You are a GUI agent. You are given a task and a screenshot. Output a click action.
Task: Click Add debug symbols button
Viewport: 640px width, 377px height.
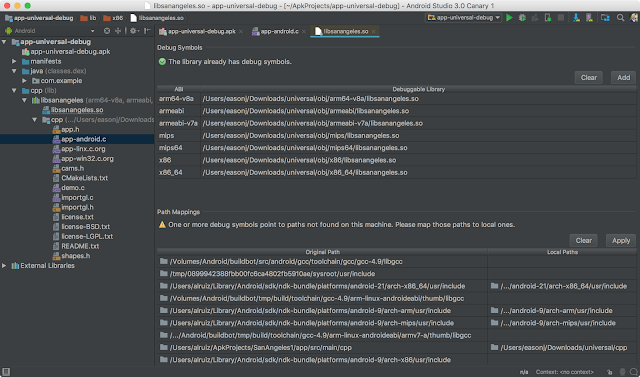point(623,78)
